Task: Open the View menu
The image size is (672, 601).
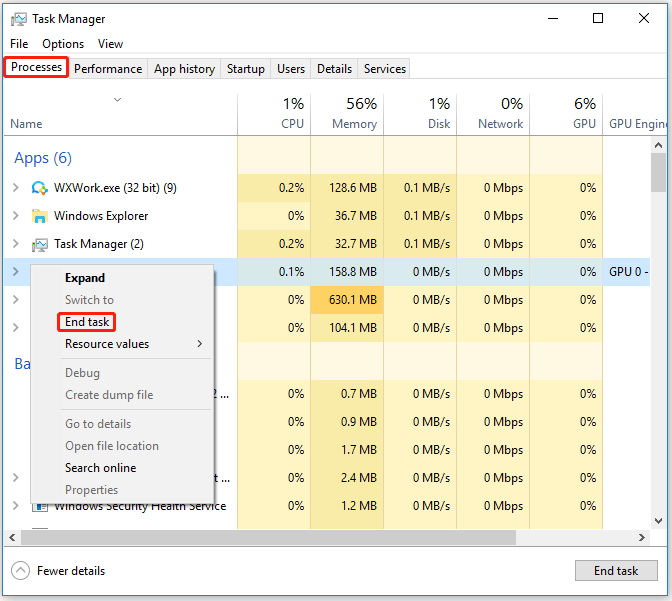Action: point(110,44)
